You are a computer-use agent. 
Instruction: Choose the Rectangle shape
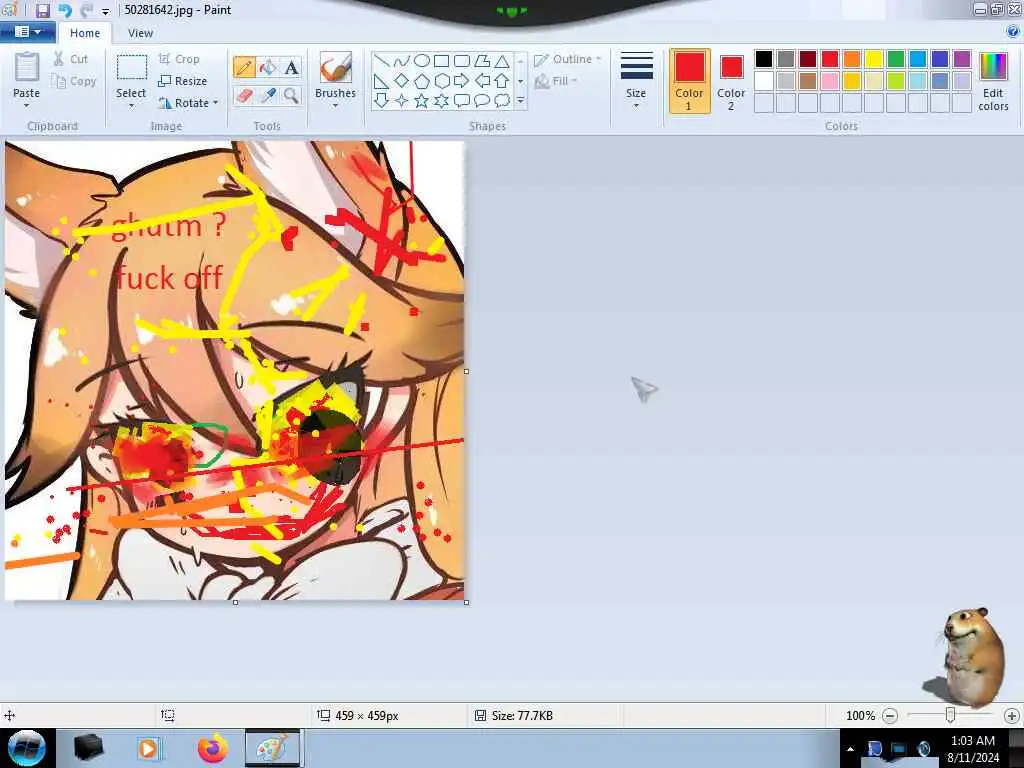(x=441, y=61)
